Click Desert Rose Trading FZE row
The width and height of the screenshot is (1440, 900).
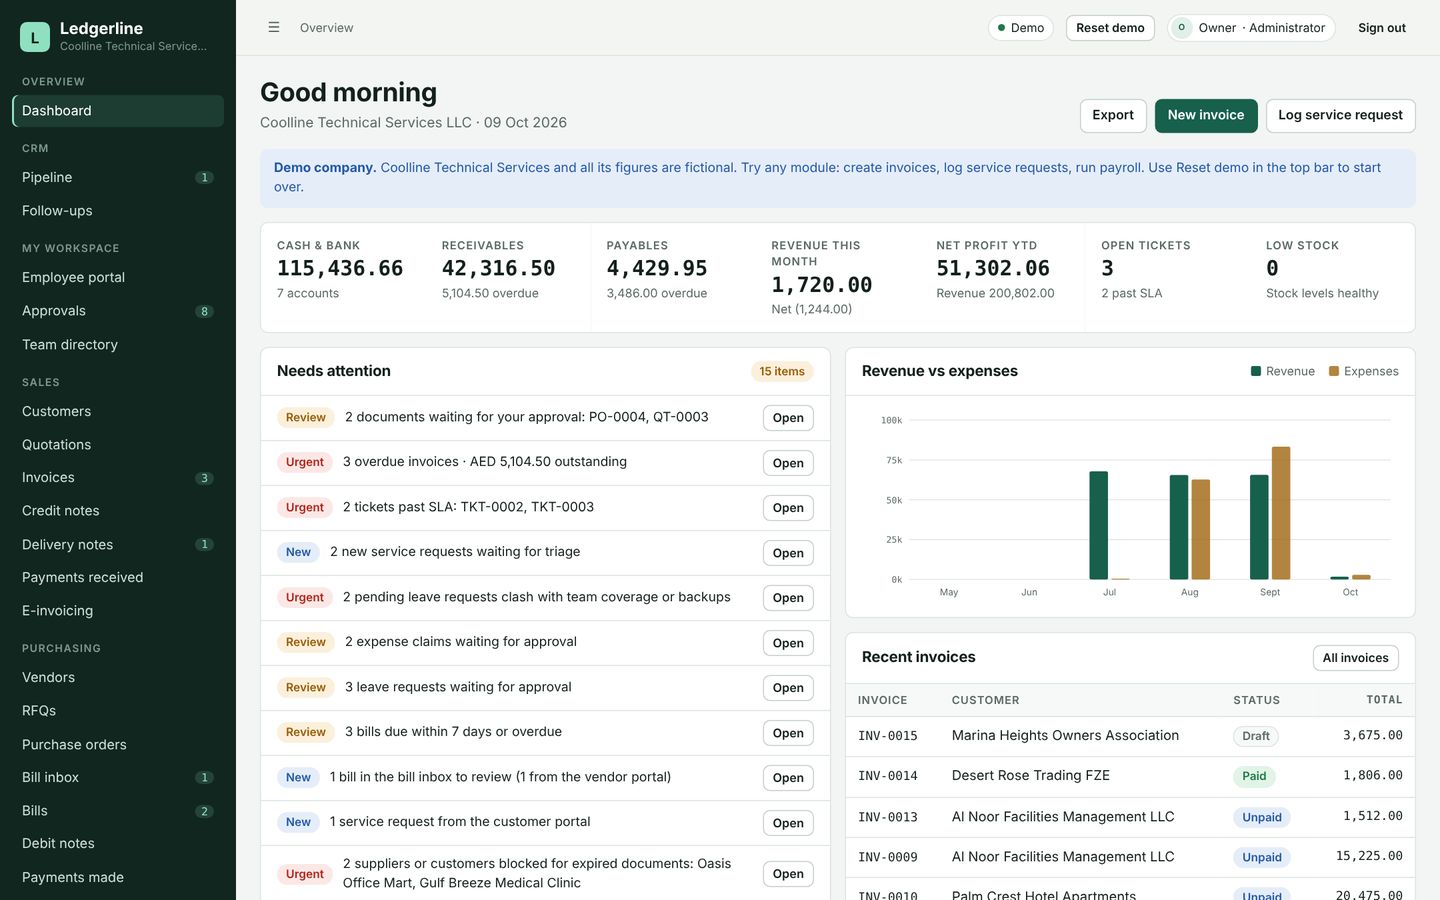(1130, 776)
